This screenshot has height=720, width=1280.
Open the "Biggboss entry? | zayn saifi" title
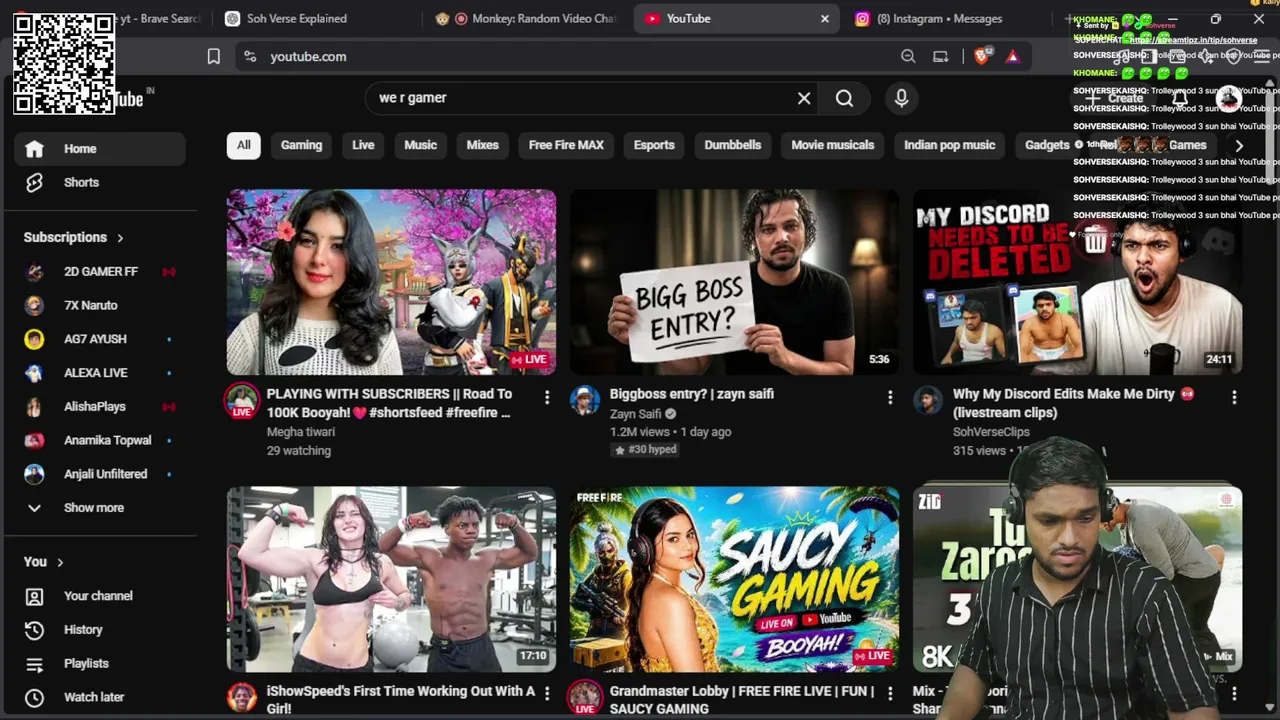tap(692, 394)
